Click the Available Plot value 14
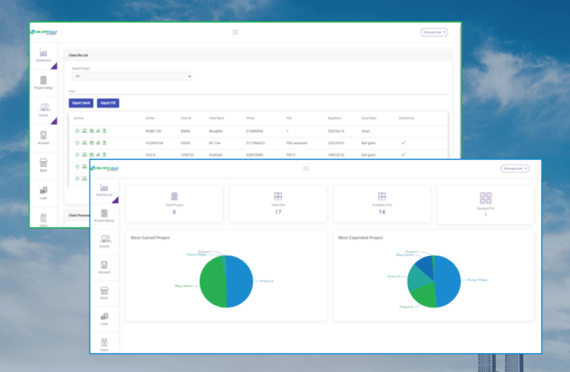This screenshot has height=372, width=570. click(x=382, y=212)
